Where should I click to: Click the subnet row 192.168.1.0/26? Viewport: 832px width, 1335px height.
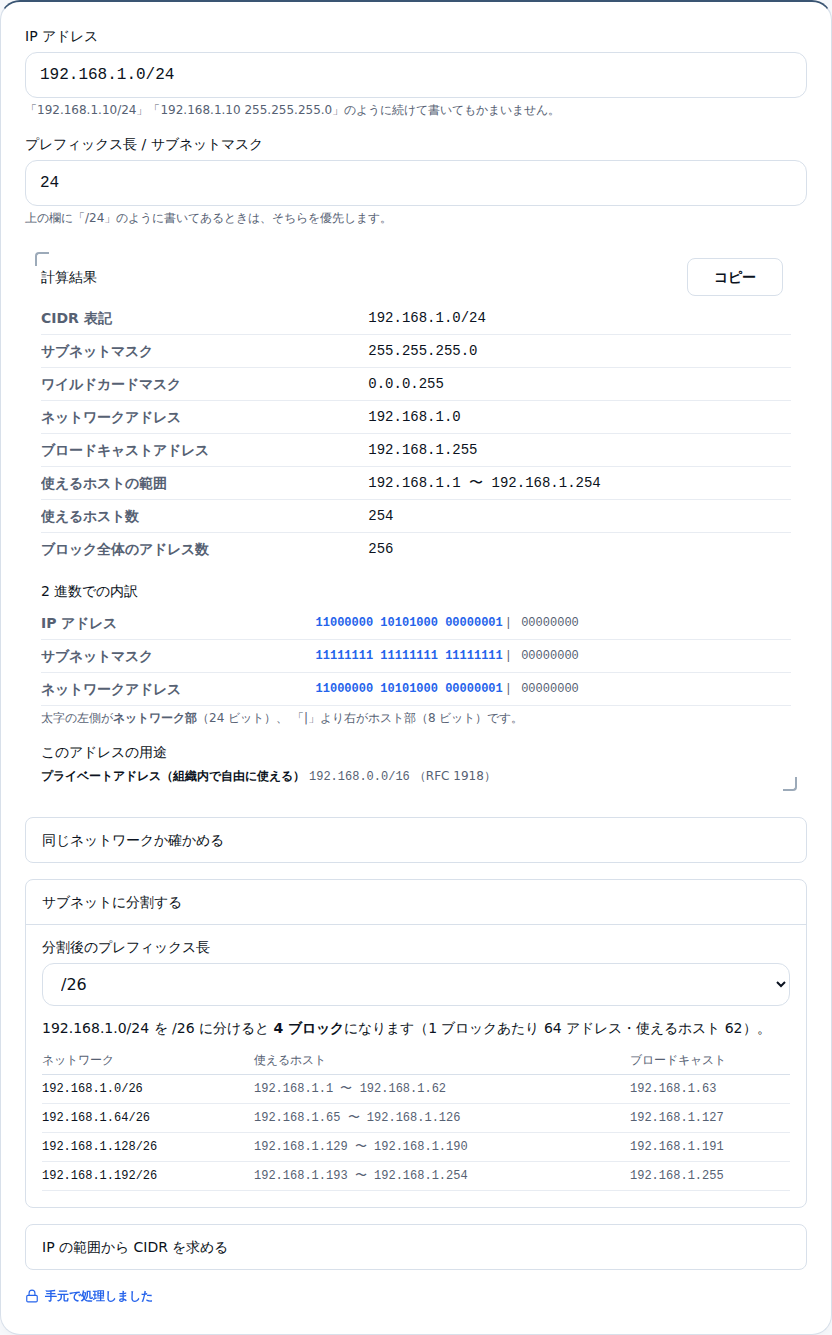pos(416,1089)
